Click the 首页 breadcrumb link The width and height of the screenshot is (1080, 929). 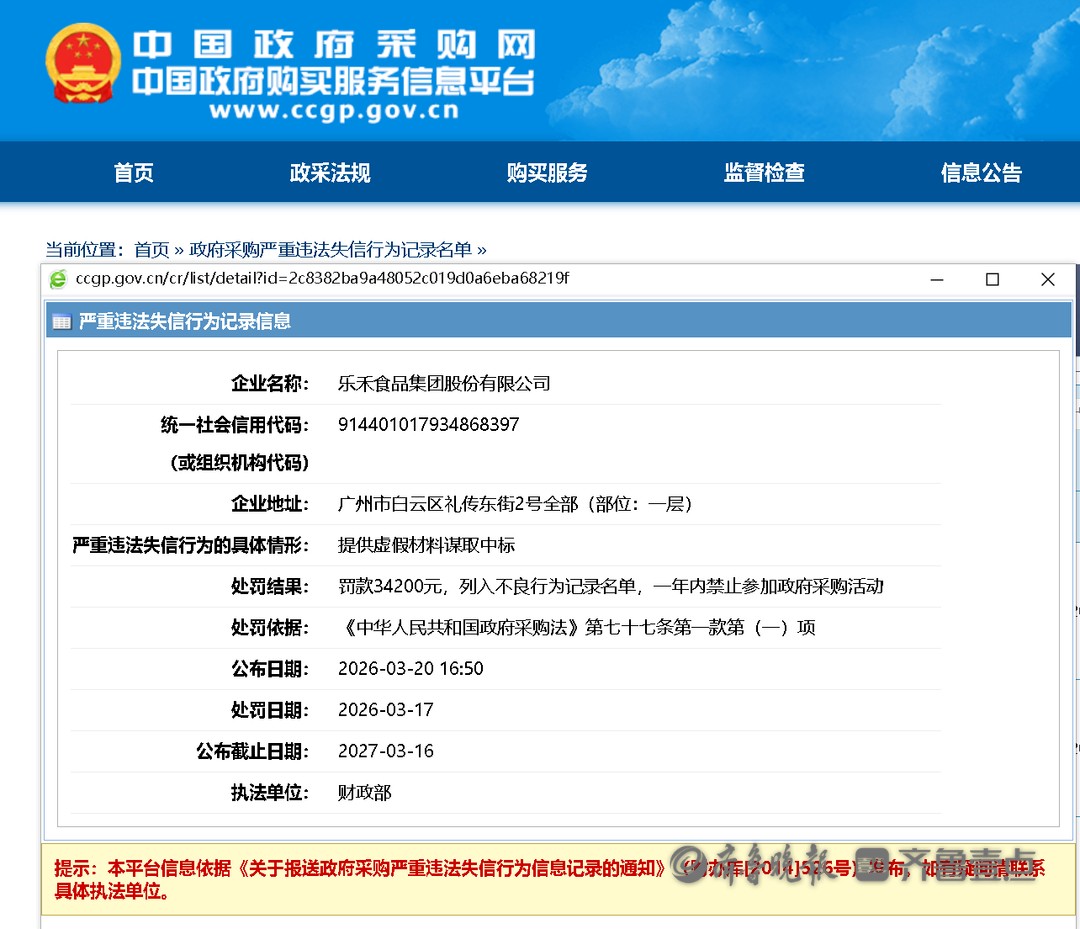(x=152, y=249)
